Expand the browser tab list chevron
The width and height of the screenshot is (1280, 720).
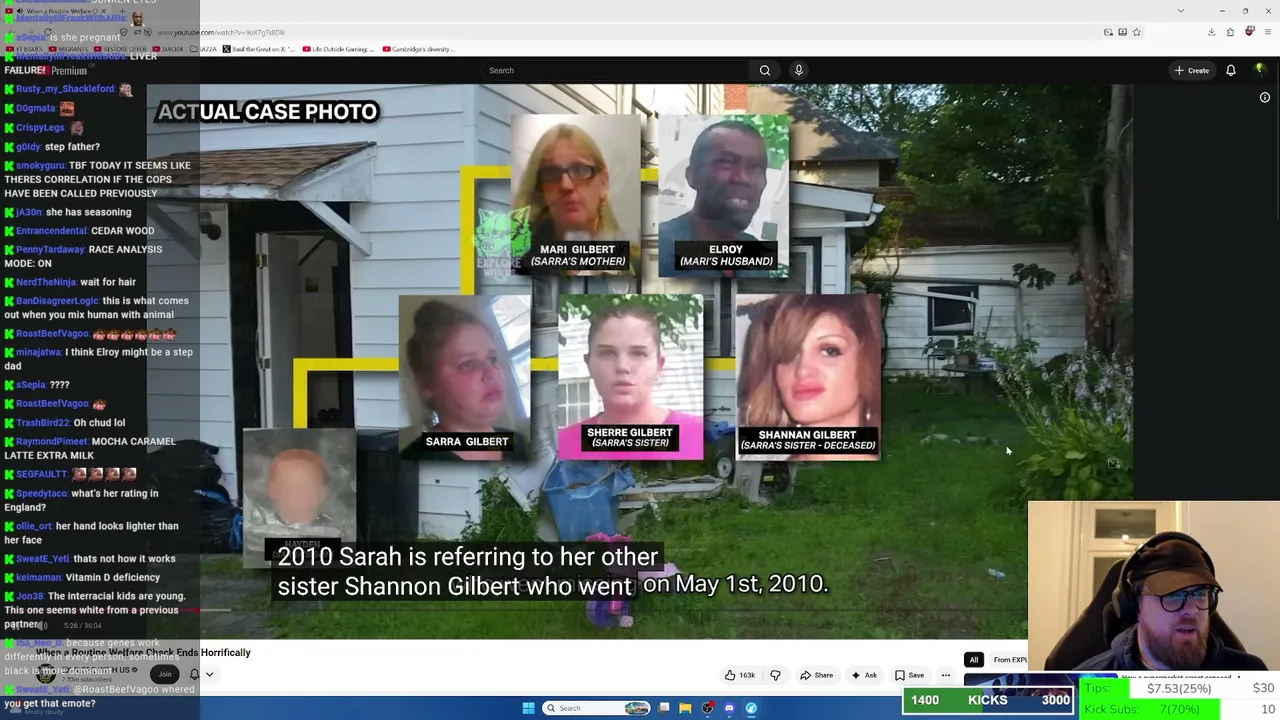click(x=1181, y=10)
